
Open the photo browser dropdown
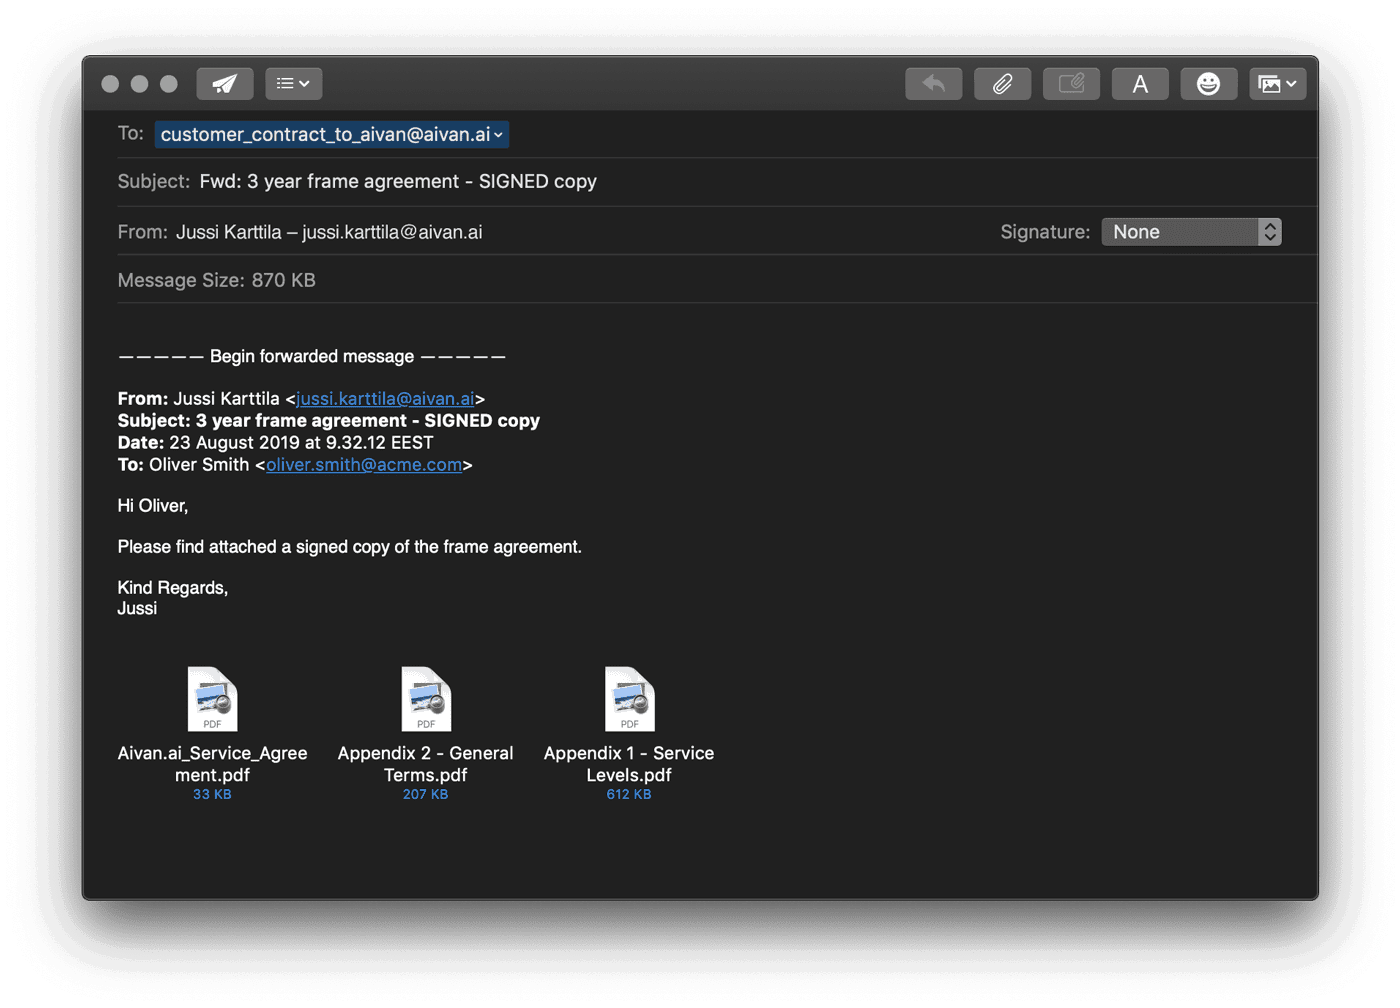pos(1278,84)
